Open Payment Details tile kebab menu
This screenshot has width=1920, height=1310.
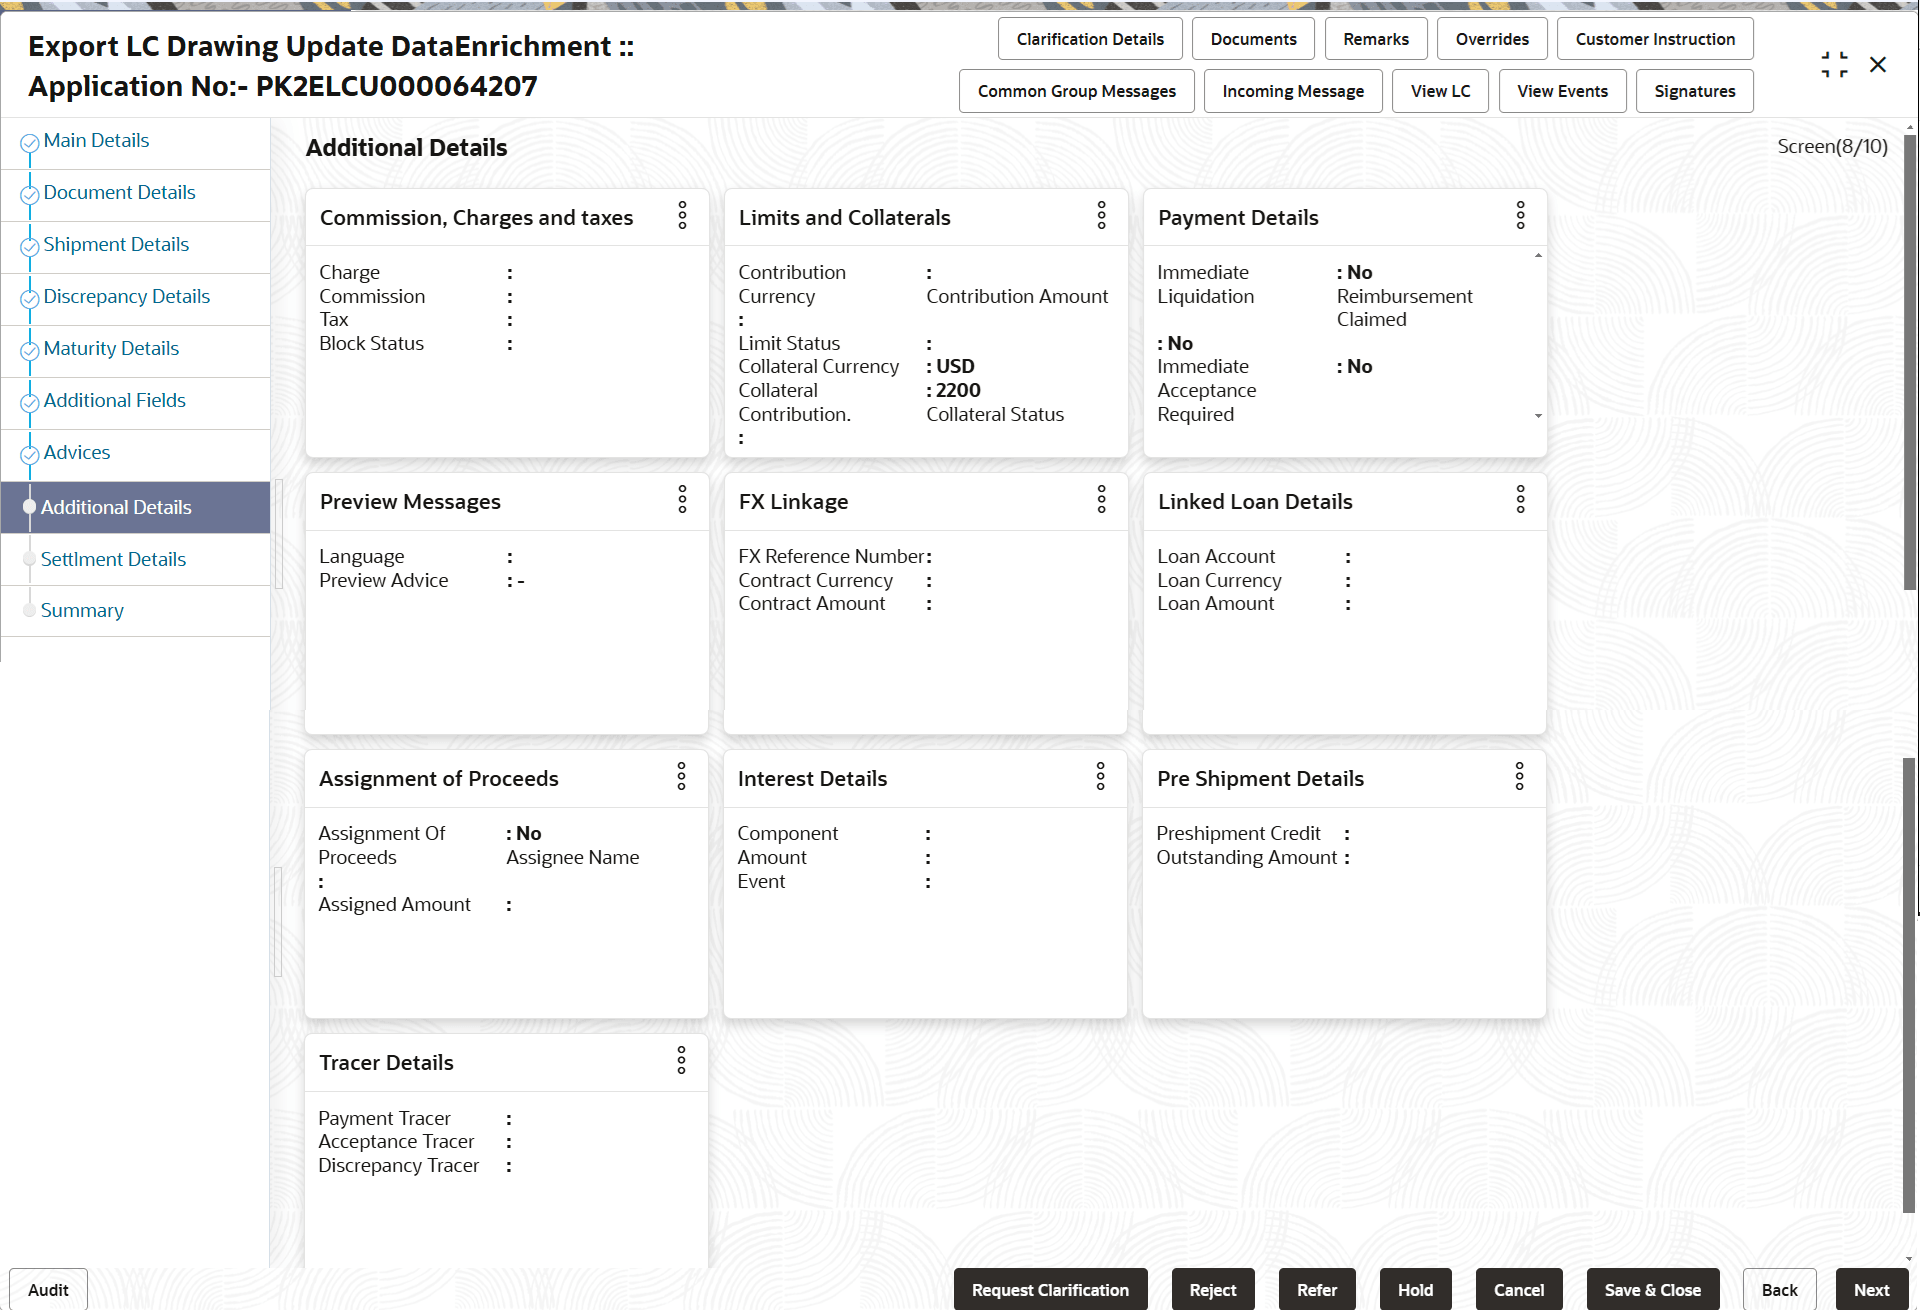pyautogui.click(x=1520, y=216)
